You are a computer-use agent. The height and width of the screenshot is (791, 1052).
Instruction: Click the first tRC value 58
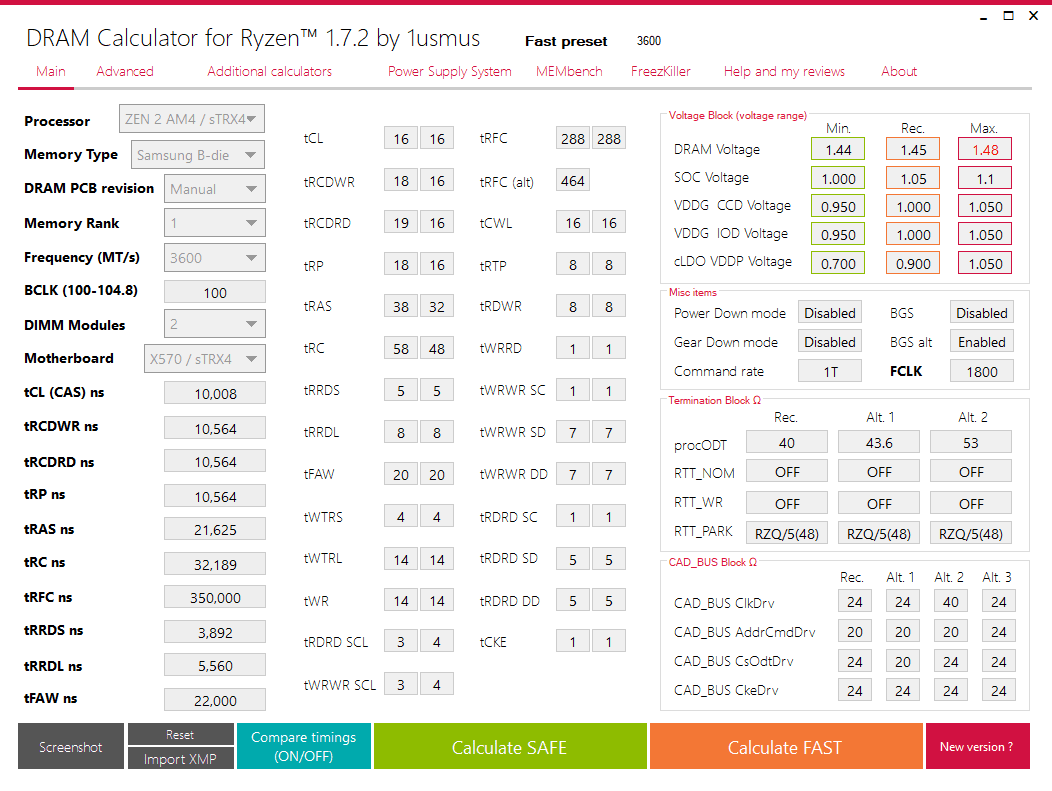[x=401, y=349]
